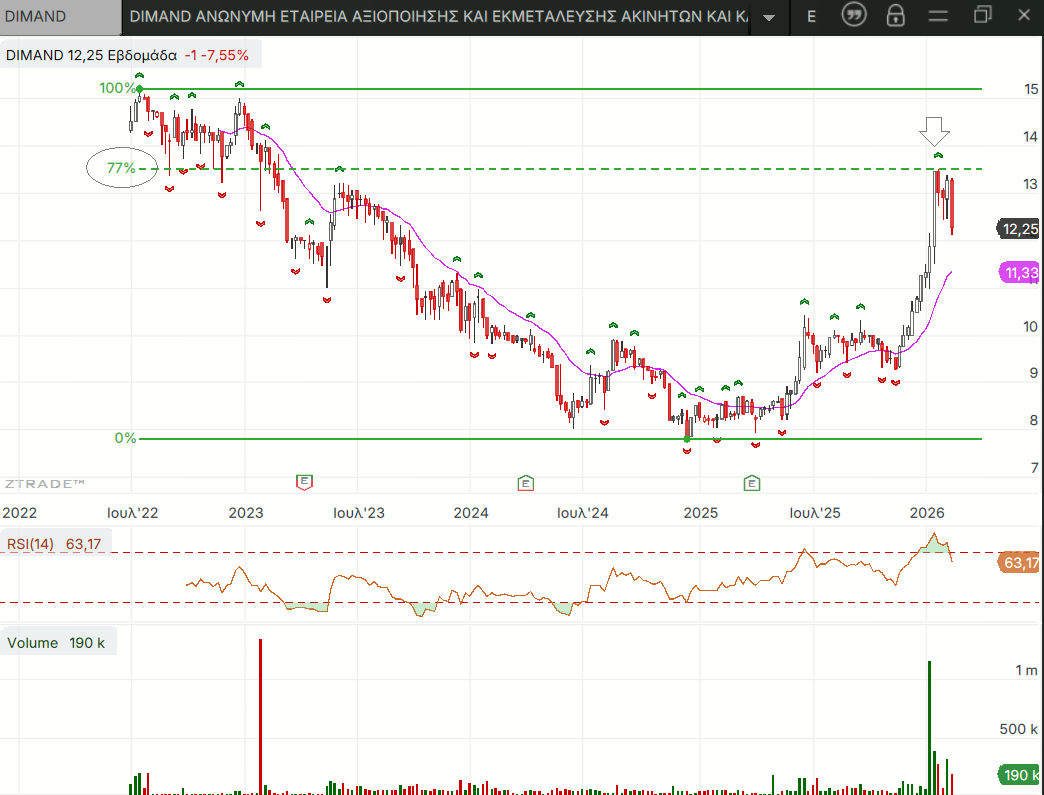Click the red E event marker near 2023
Image resolution: width=1044 pixels, height=795 pixels.
click(x=305, y=482)
